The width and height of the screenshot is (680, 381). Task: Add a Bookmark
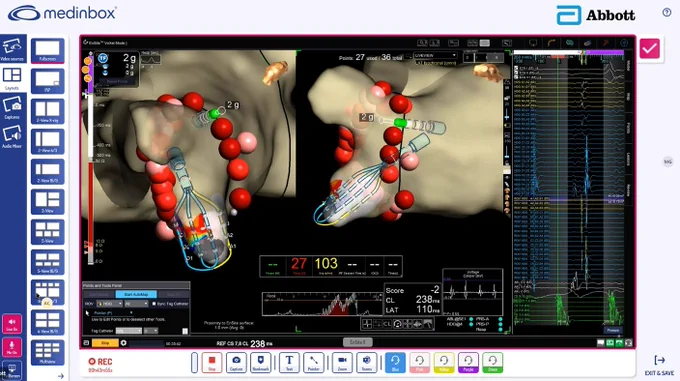pos(261,362)
